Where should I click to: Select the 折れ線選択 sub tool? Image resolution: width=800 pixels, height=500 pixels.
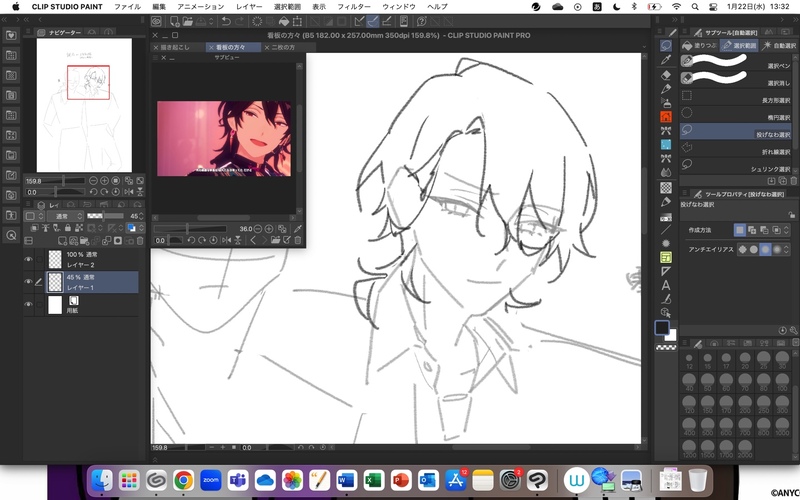click(x=737, y=148)
